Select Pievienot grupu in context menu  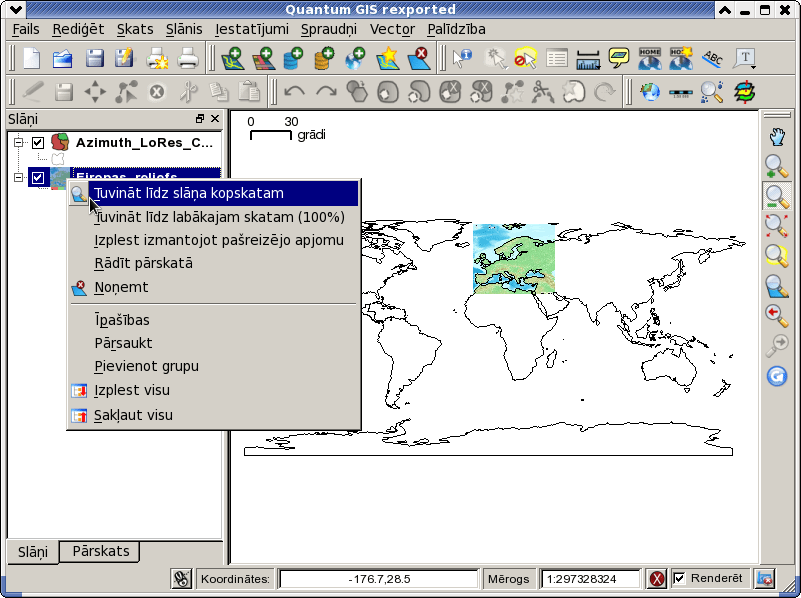click(214, 367)
